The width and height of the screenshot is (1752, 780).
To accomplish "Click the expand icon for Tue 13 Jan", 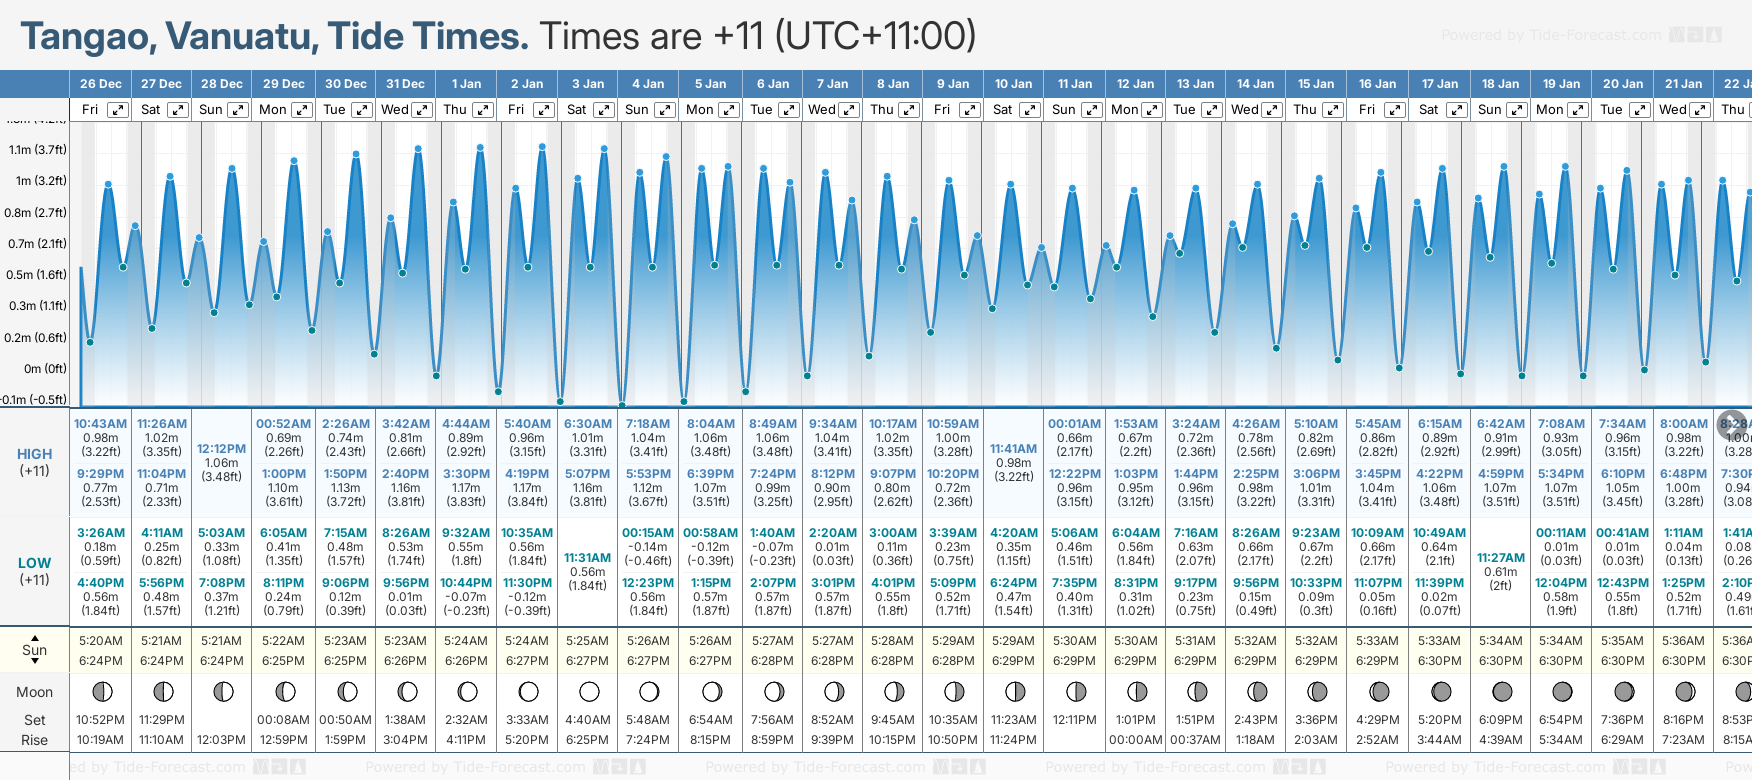I will click(1211, 110).
